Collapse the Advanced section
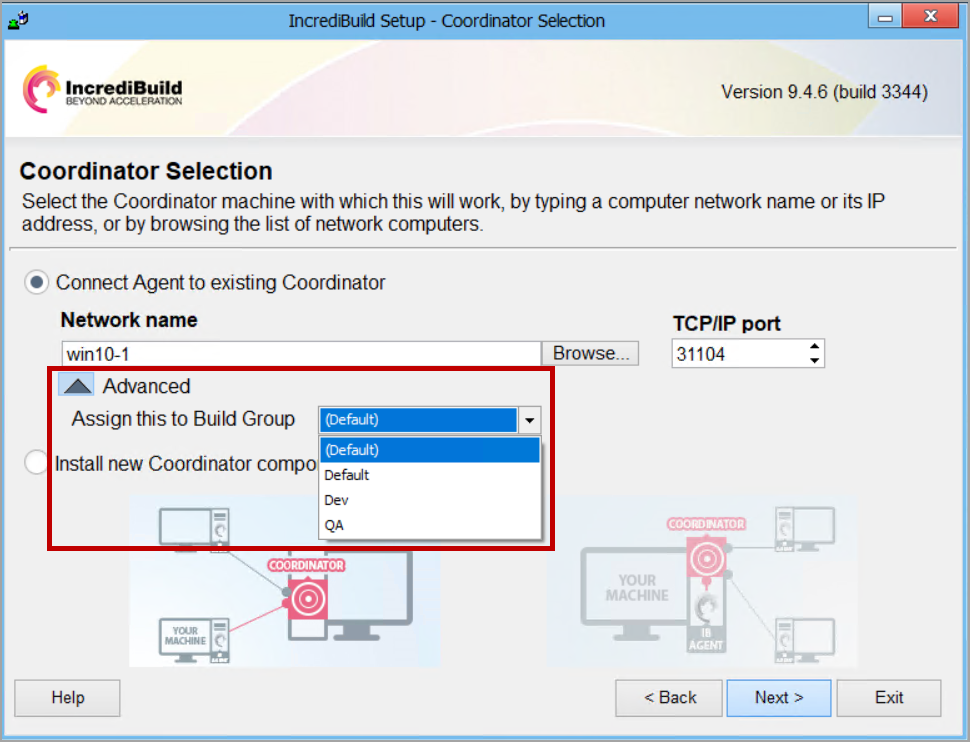 click(76, 386)
